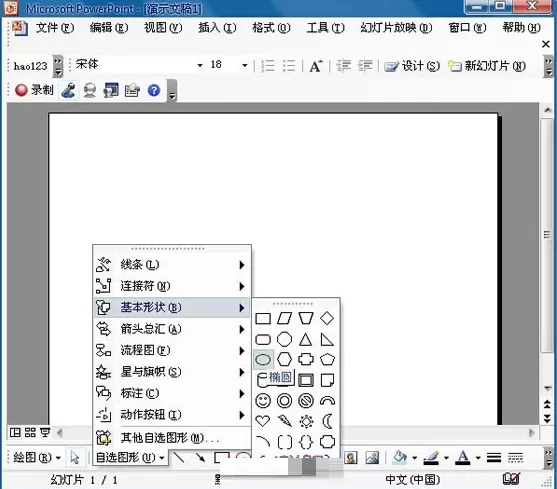The height and width of the screenshot is (489, 557).
Task: Click the arrow drawing tool
Action: (200, 457)
